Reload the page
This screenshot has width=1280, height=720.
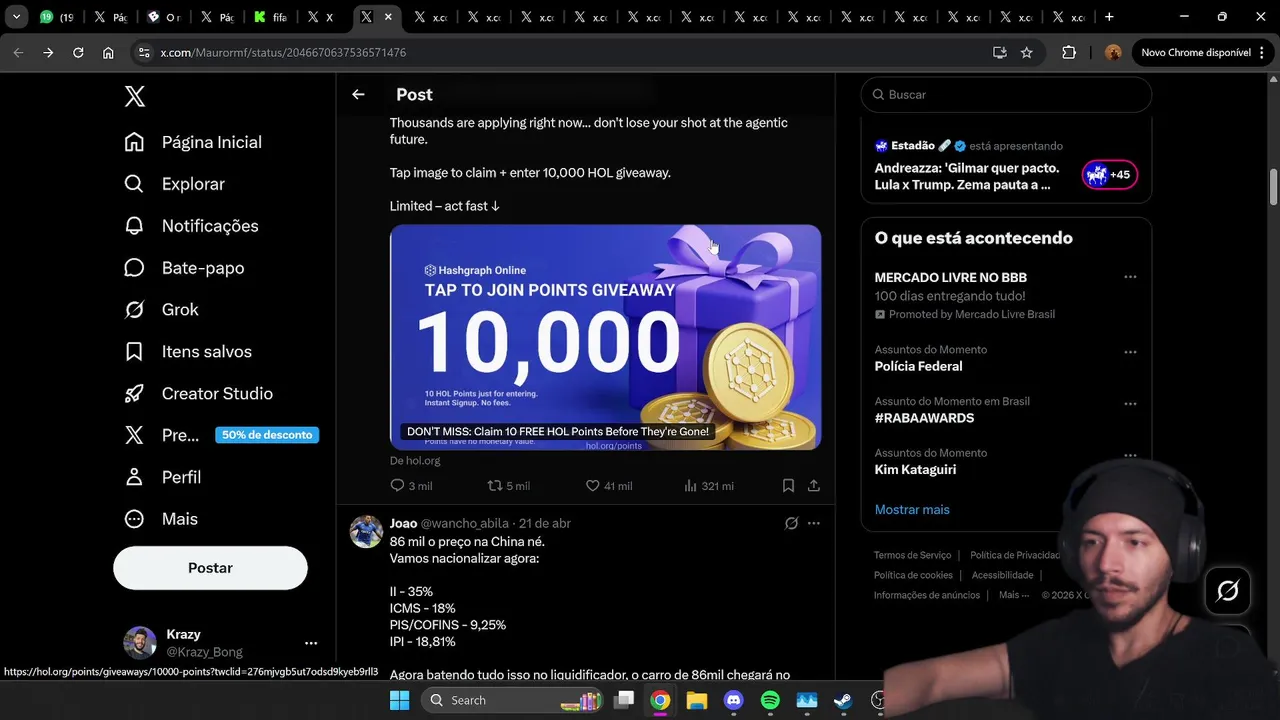(78, 52)
